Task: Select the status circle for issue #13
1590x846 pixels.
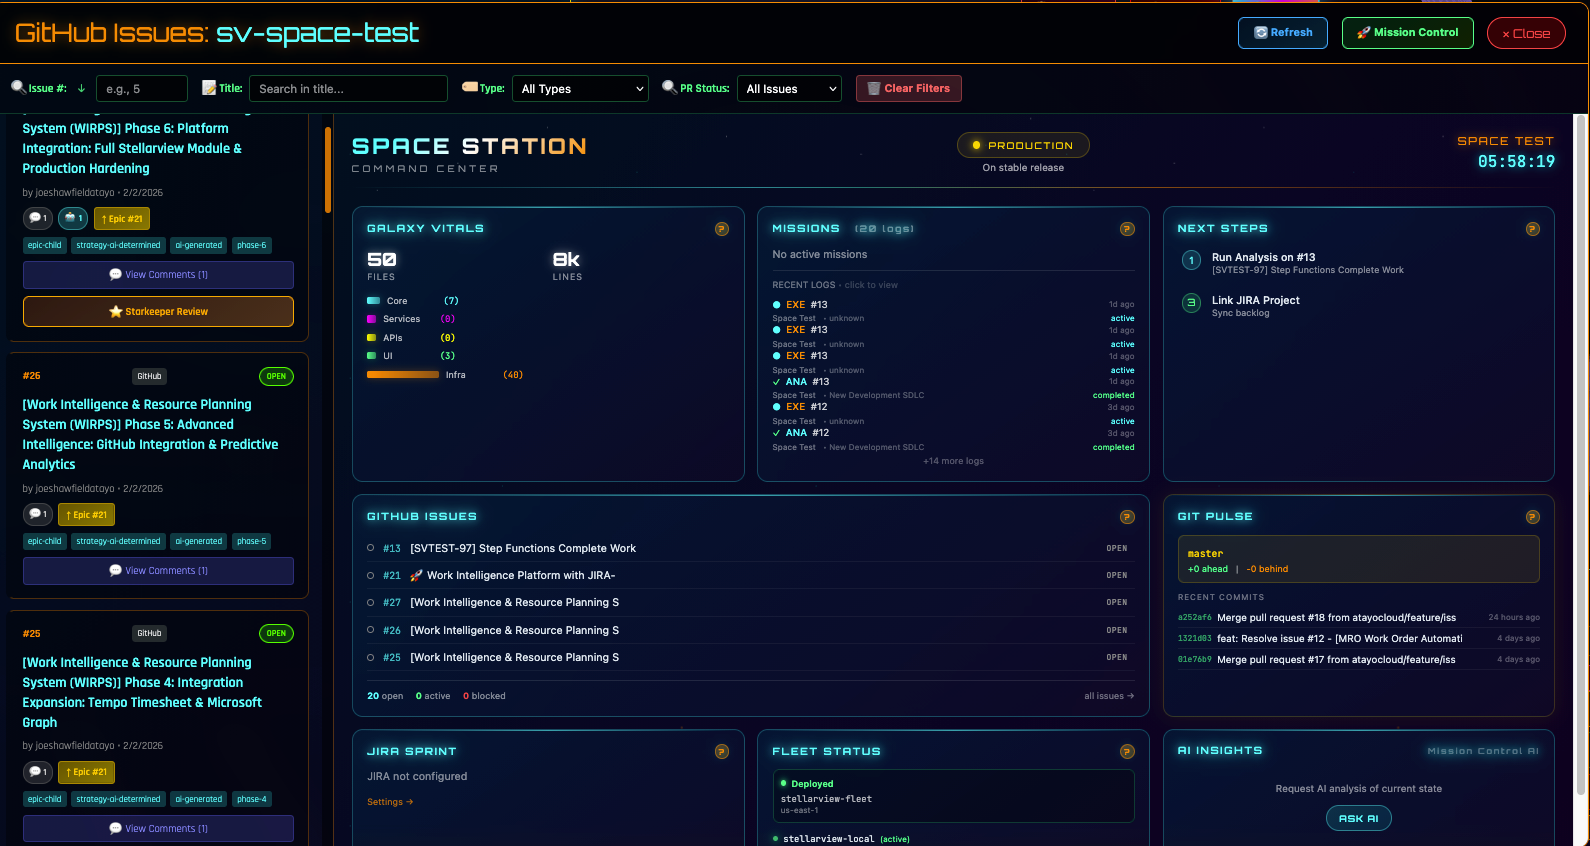Action: [371, 548]
